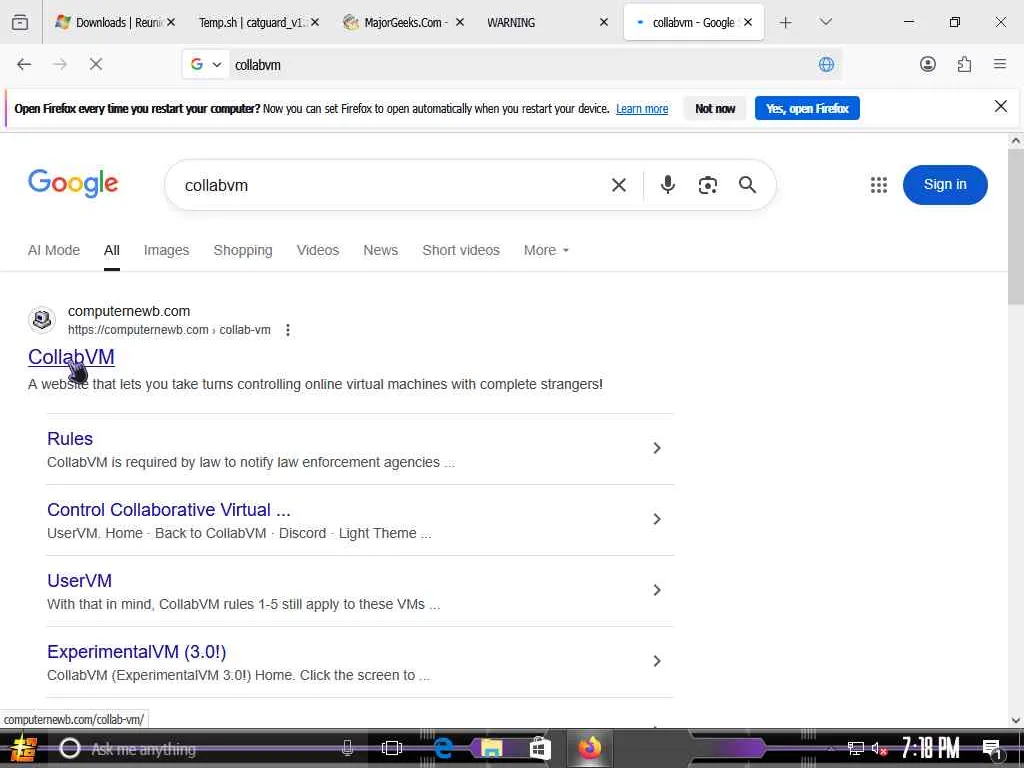List all tabs with the chevron button
The height and width of the screenshot is (768, 1024).
pyautogui.click(x=826, y=22)
